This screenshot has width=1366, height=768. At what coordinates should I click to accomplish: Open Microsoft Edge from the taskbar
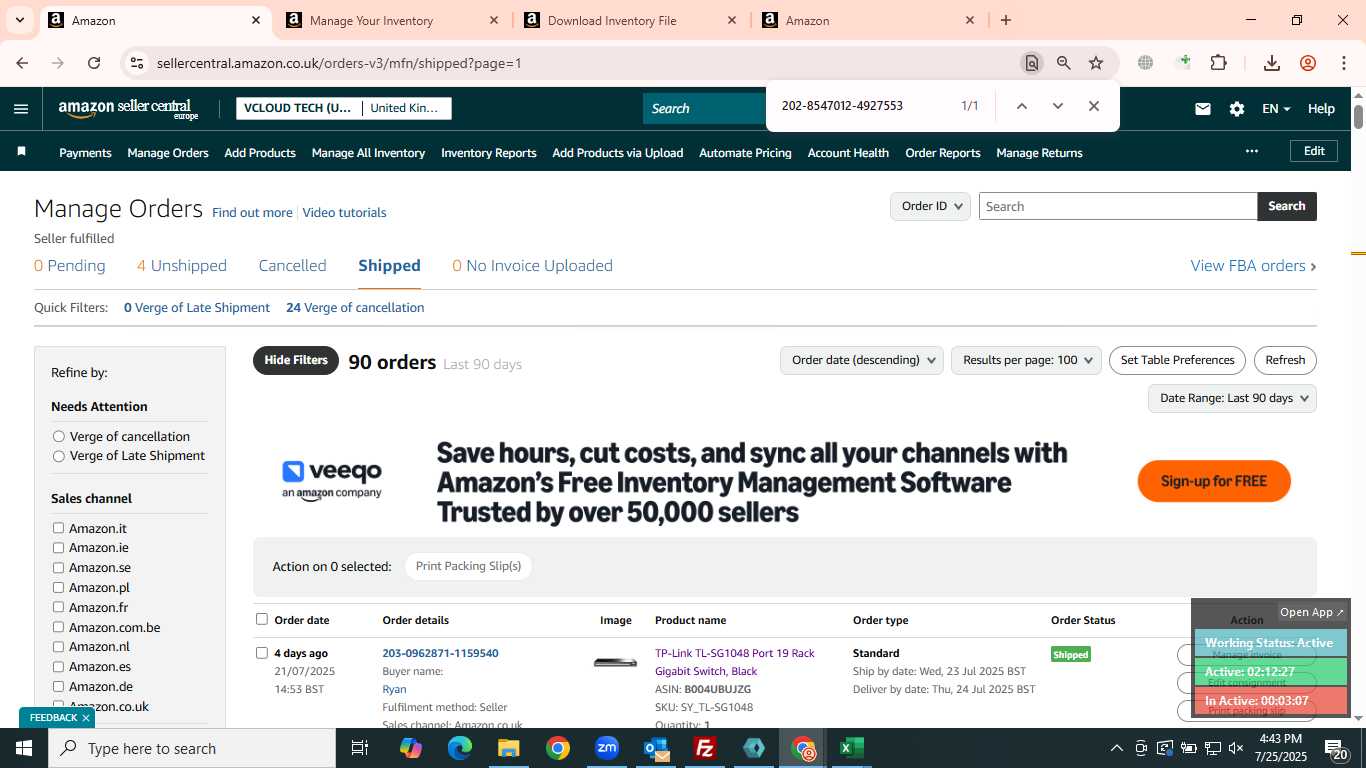[x=460, y=748]
